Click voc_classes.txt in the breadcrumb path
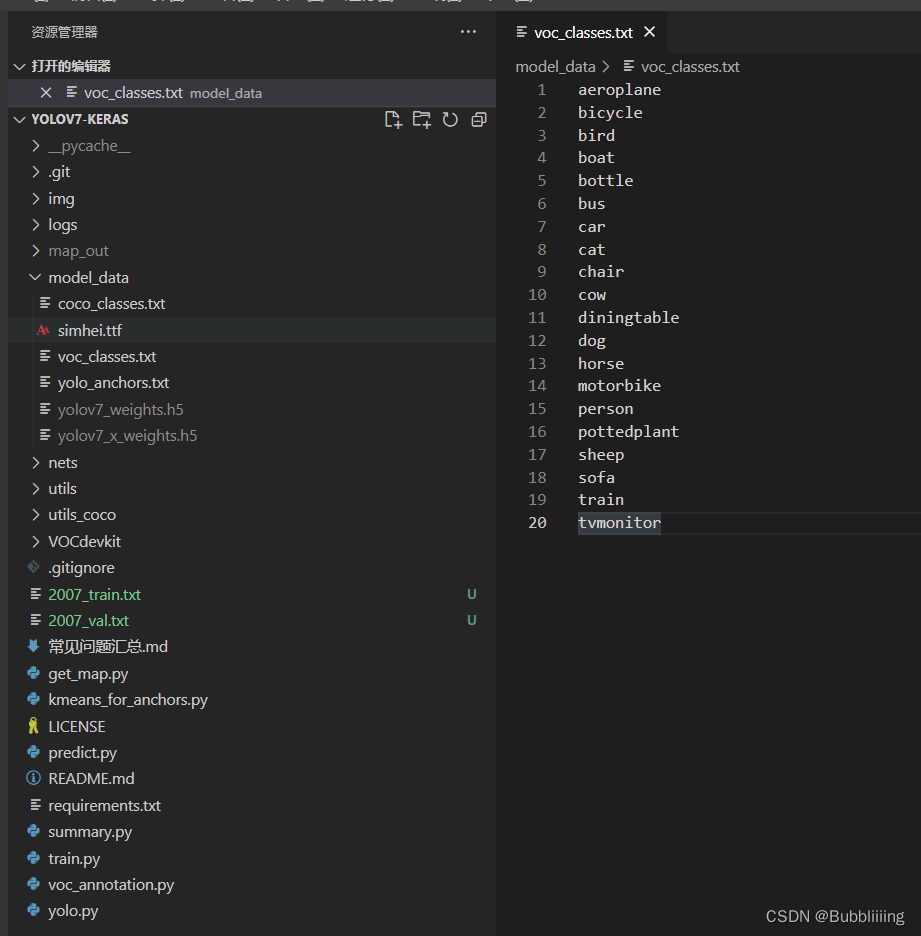 (690, 67)
